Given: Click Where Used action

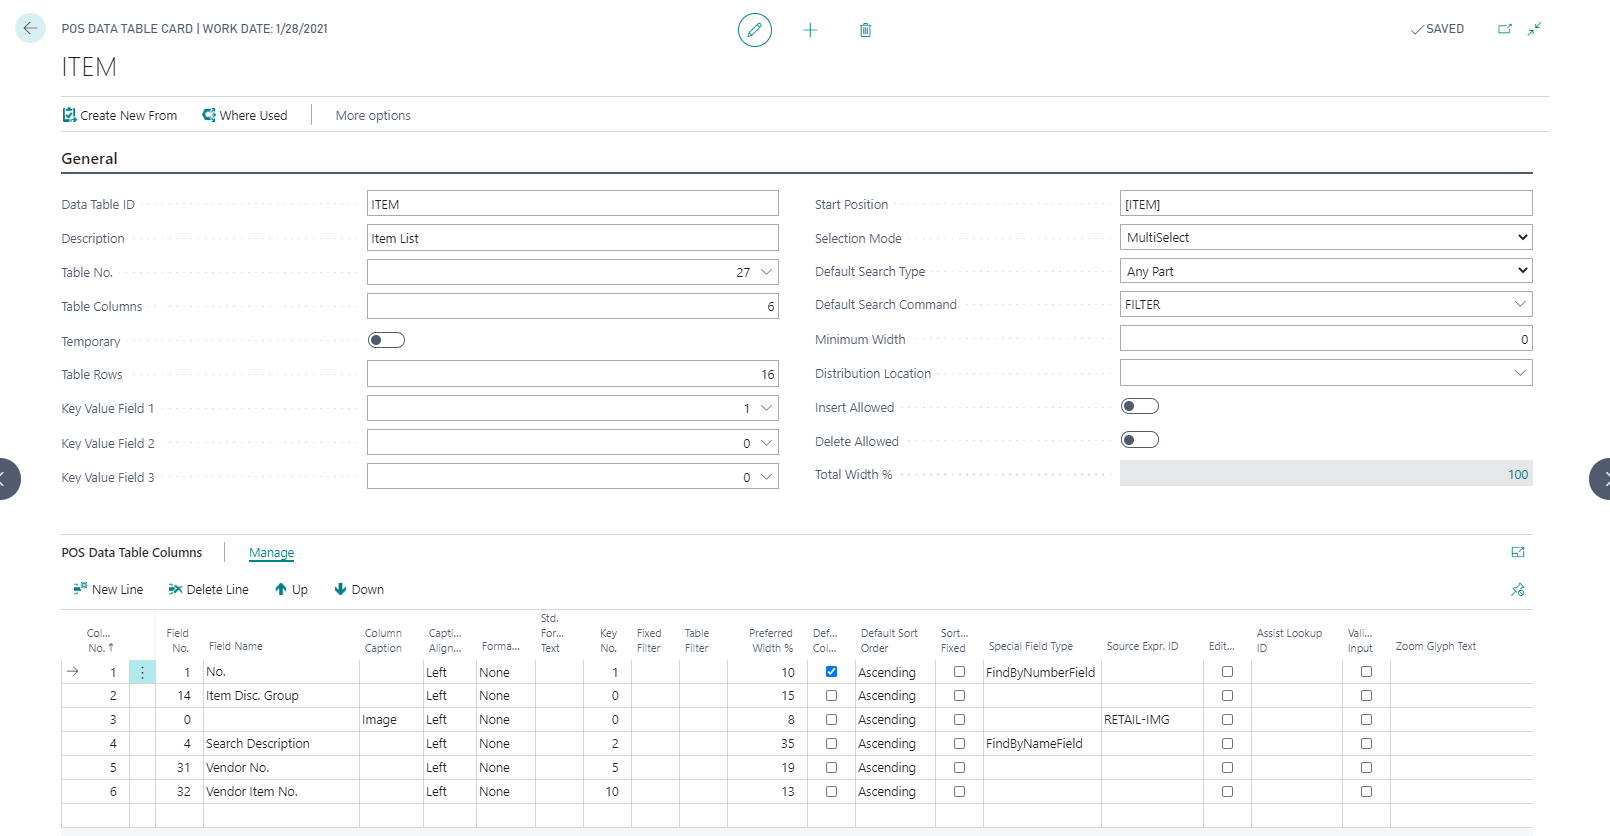Looking at the screenshot, I should click(x=245, y=116).
